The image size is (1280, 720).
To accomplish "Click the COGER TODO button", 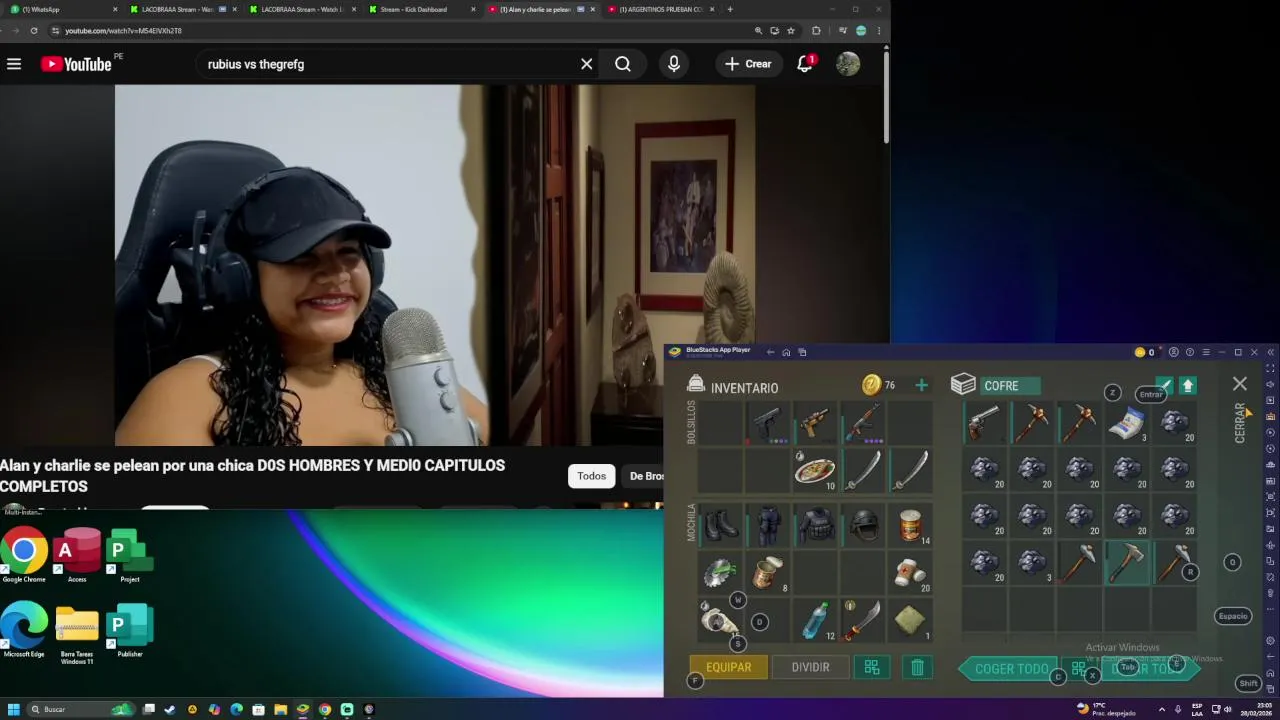I will 1011,669.
